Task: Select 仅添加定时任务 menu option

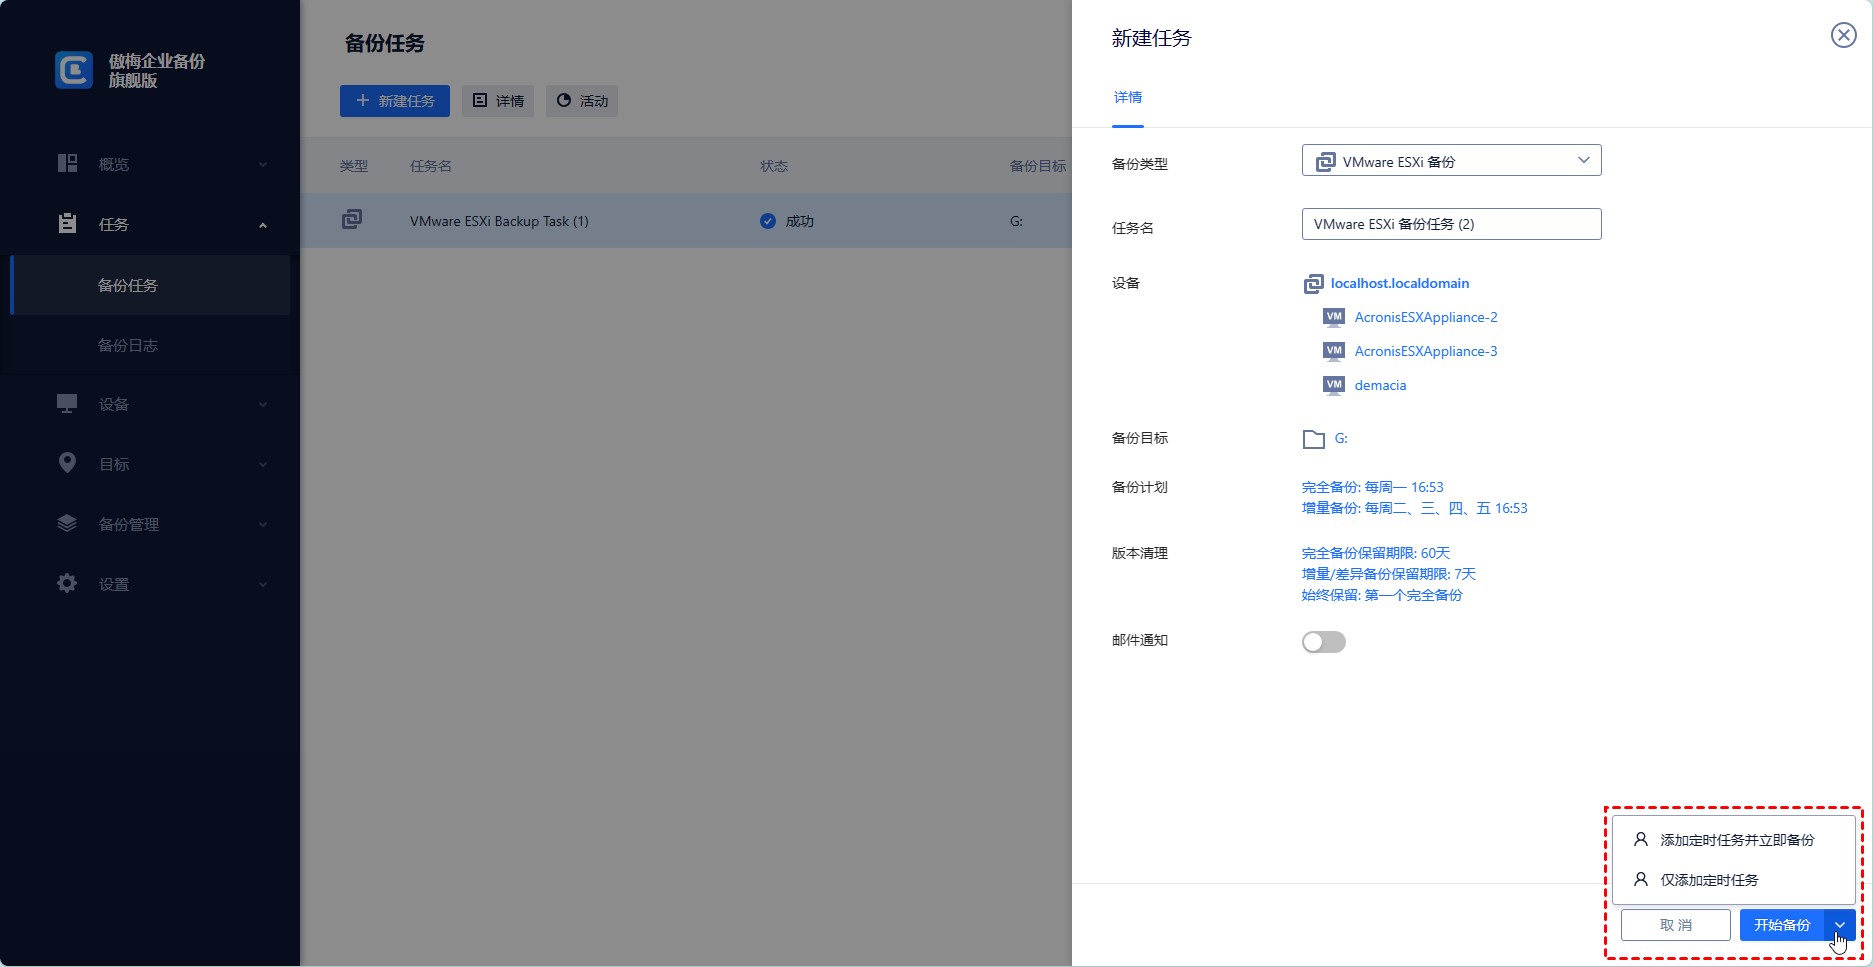Action: pyautogui.click(x=1734, y=880)
